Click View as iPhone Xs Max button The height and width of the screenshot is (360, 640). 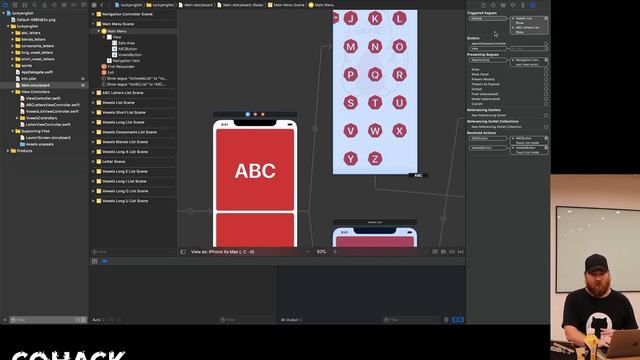222,252
